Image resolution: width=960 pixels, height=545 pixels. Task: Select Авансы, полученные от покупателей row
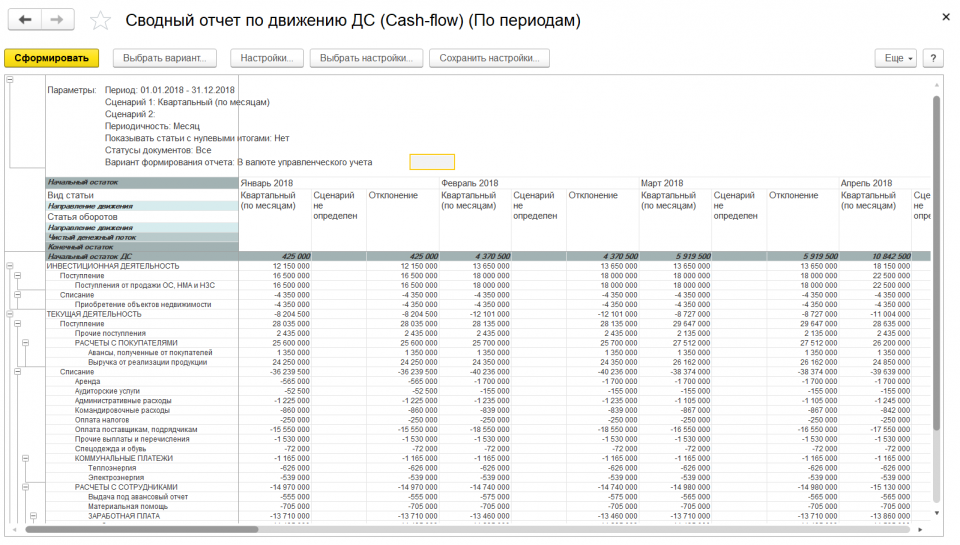coord(150,353)
